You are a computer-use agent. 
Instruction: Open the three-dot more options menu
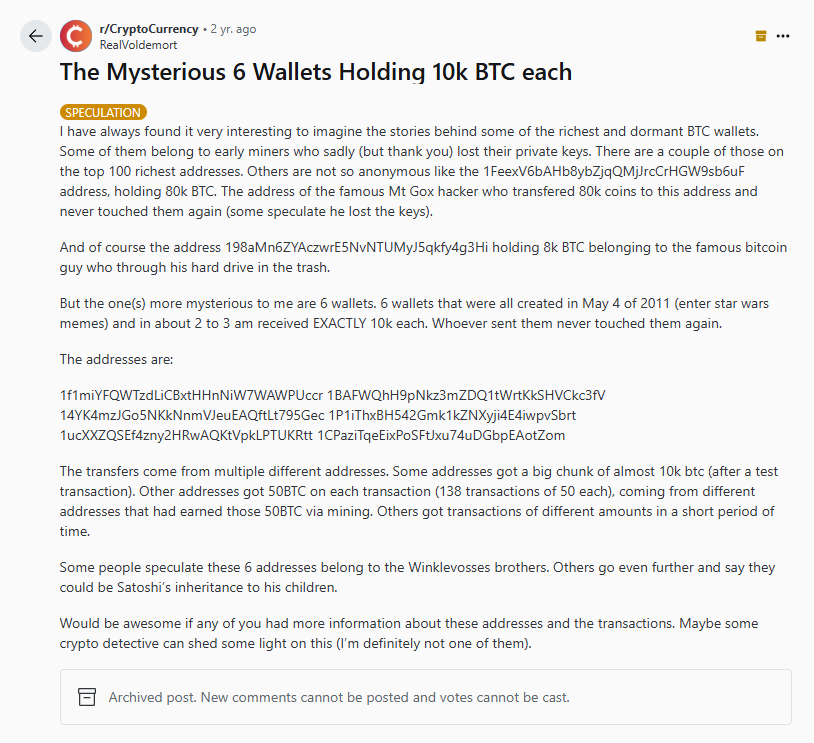[x=783, y=36]
